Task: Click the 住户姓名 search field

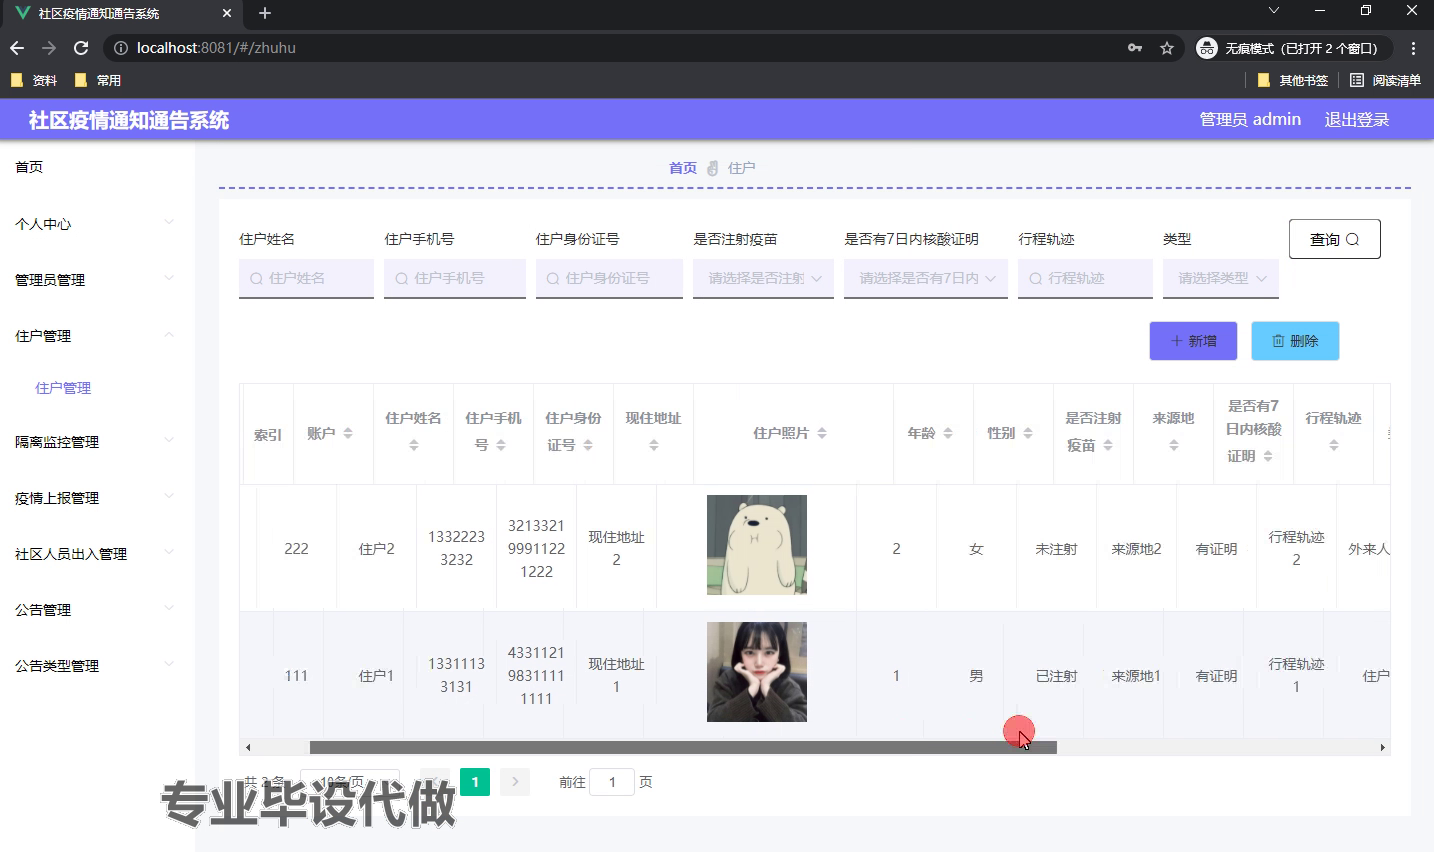Action: [x=306, y=278]
